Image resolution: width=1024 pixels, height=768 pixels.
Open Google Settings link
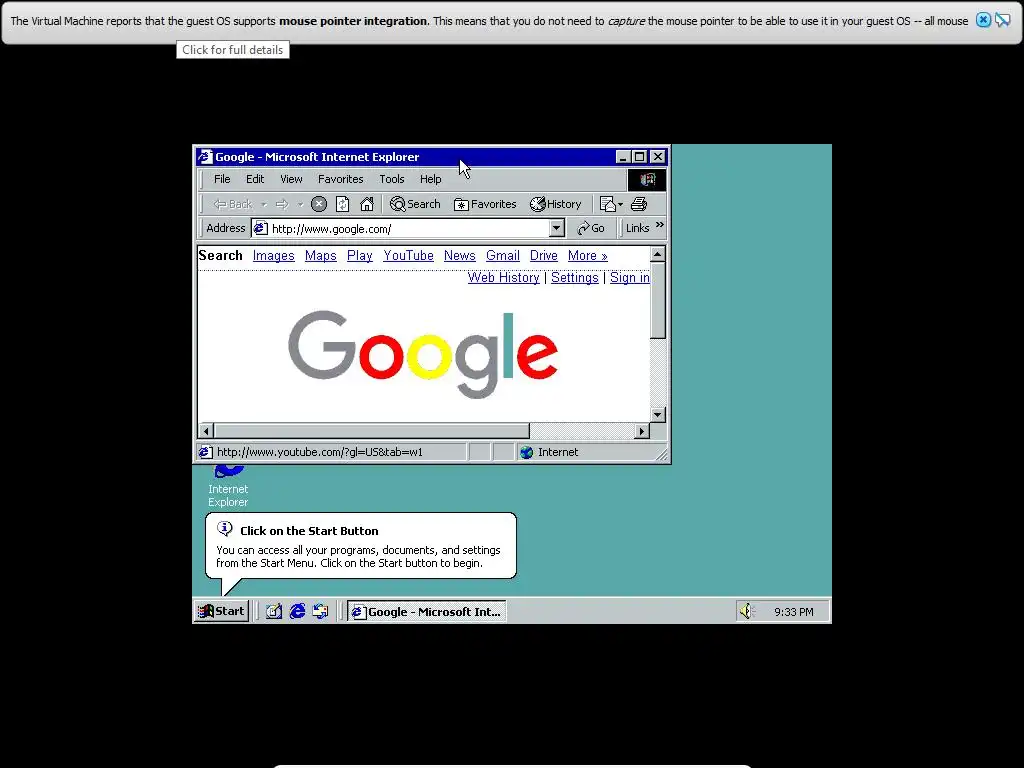(x=575, y=278)
